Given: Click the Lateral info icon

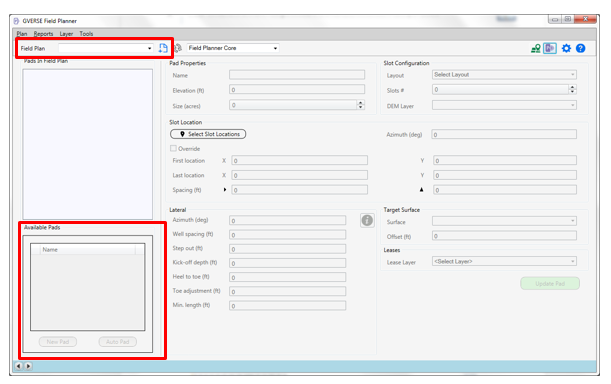Looking at the screenshot, I should pyautogui.click(x=367, y=221).
